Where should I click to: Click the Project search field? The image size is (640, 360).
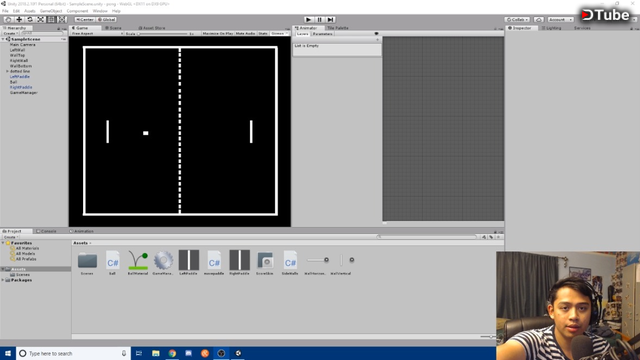coord(427,237)
